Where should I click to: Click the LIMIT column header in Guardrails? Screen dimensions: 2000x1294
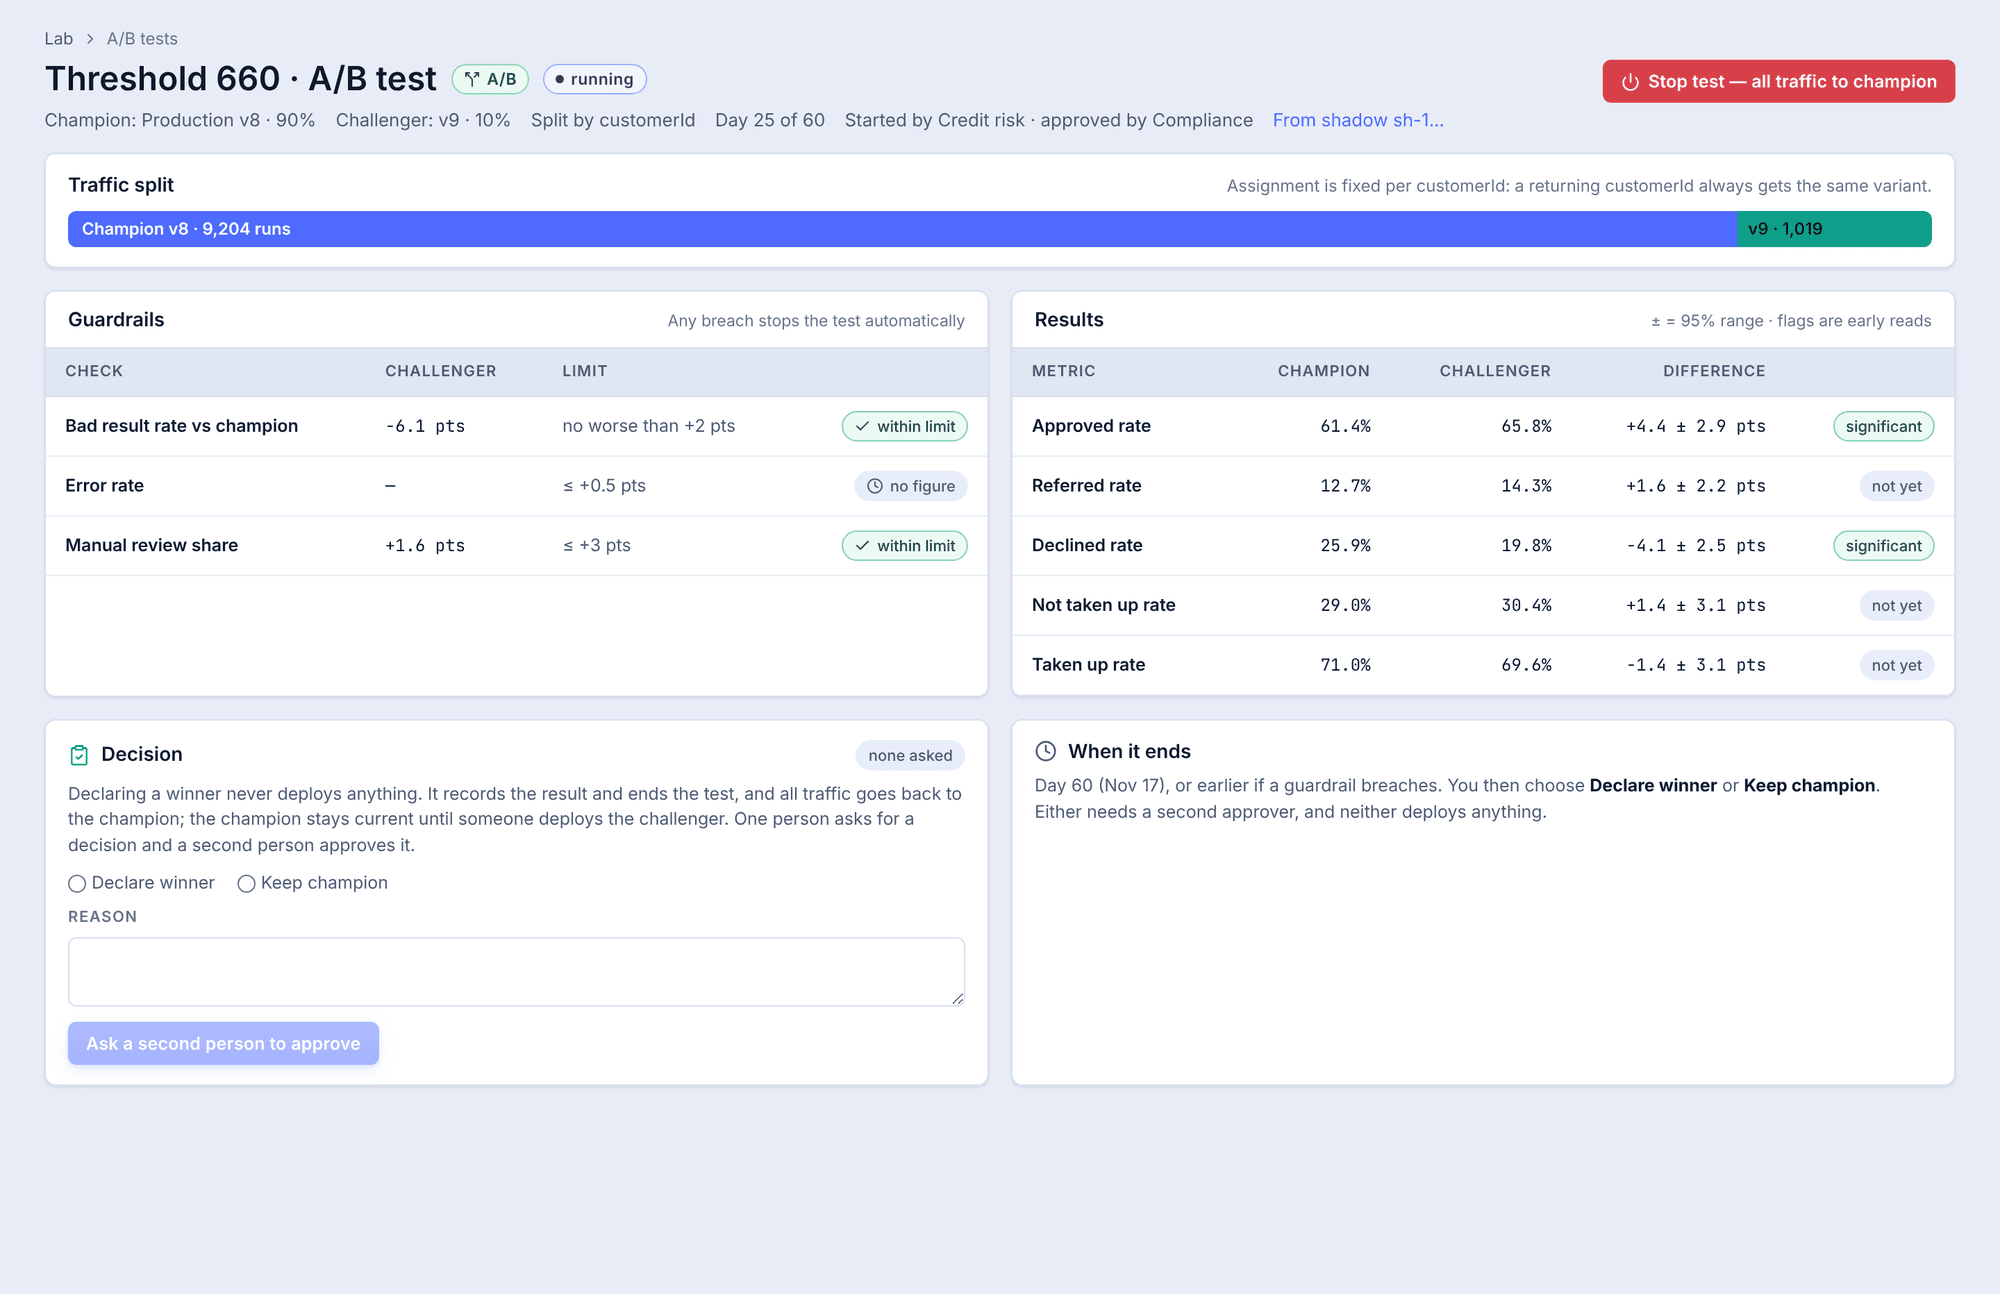coord(585,371)
